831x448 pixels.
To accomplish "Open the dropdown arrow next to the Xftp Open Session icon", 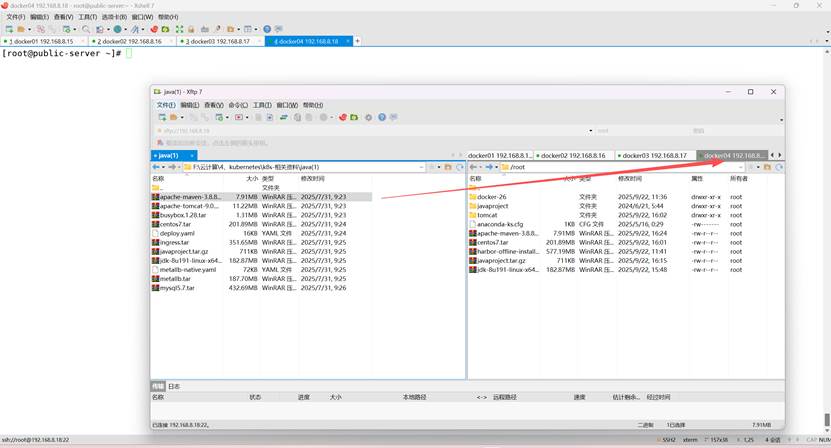I will [x=182, y=118].
